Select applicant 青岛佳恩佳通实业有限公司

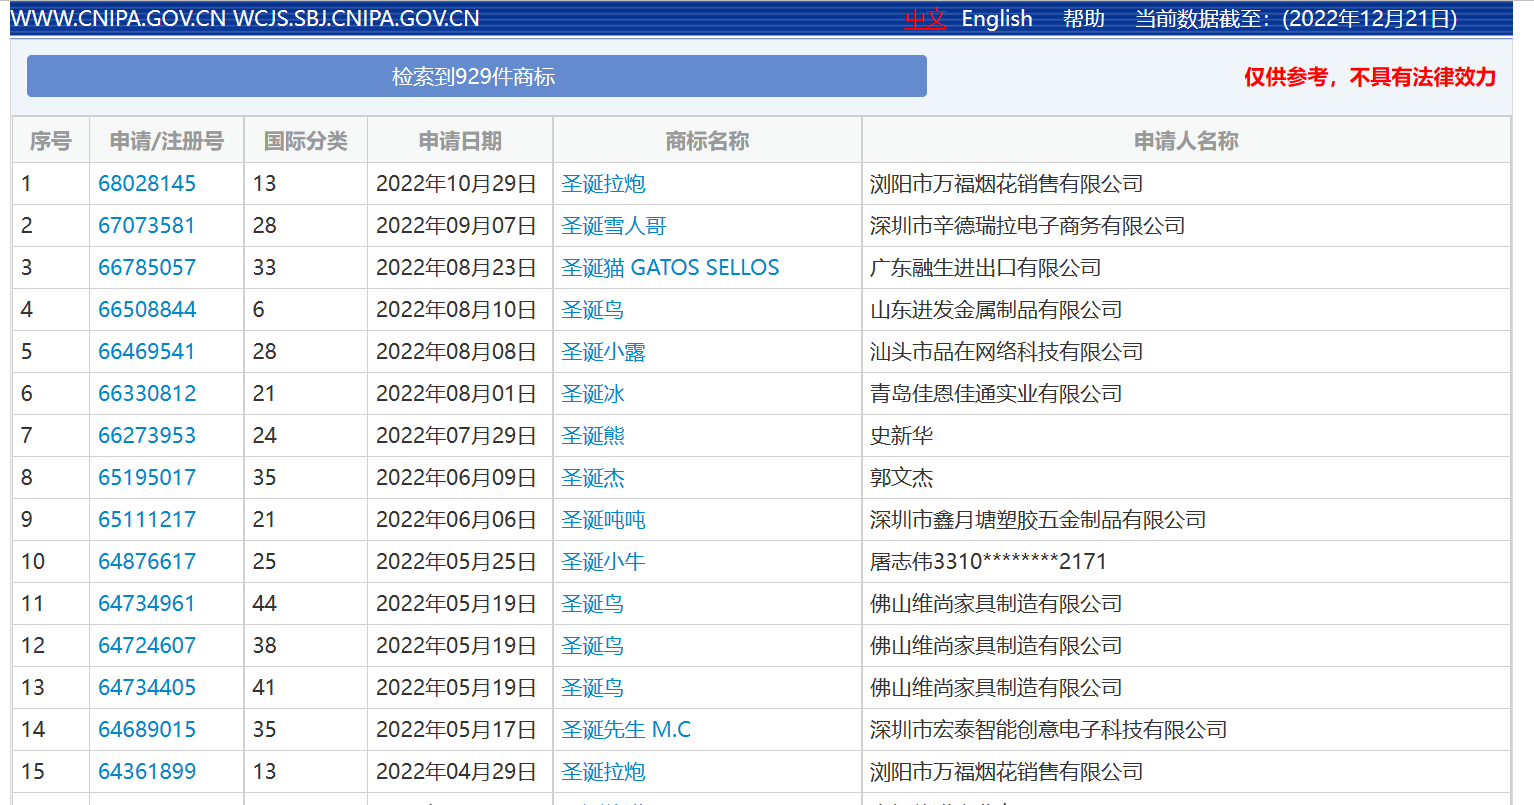pyautogui.click(x=996, y=394)
